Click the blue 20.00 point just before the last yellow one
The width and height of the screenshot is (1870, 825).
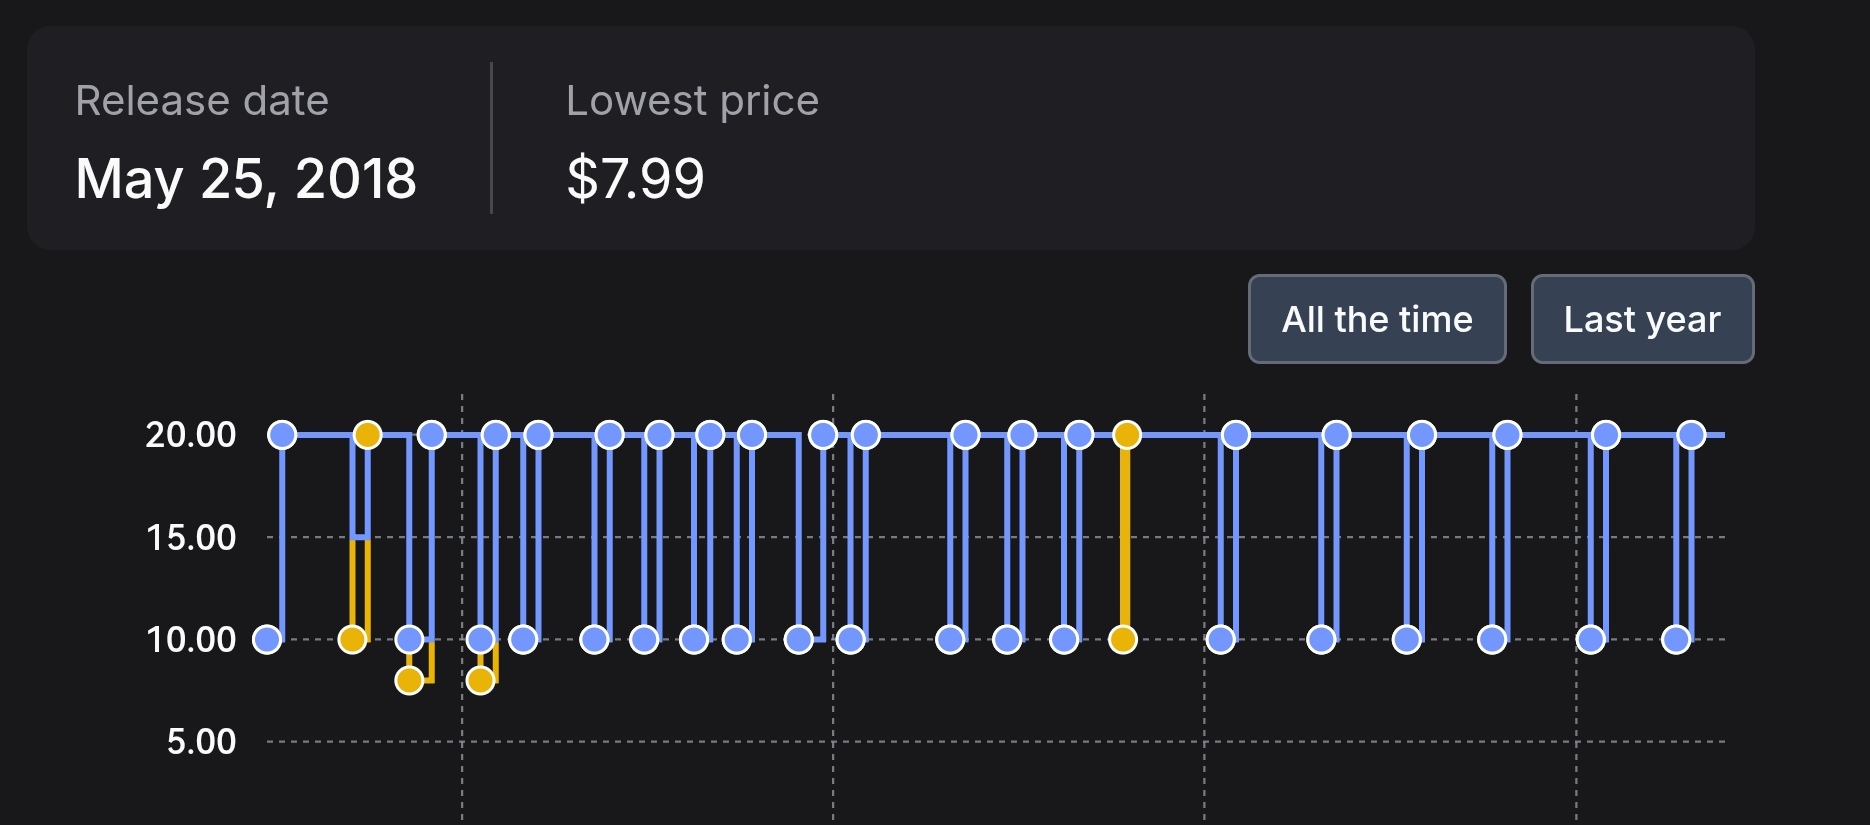click(1079, 435)
